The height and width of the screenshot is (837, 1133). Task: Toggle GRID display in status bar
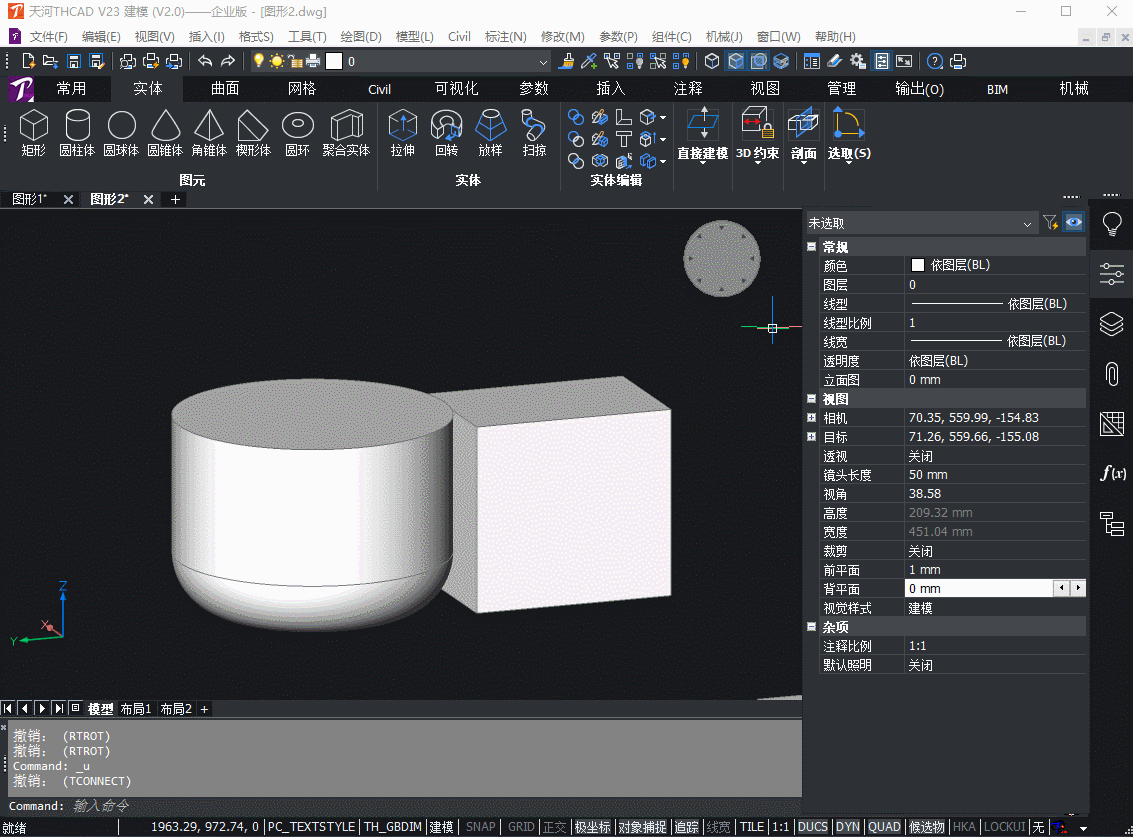521,827
